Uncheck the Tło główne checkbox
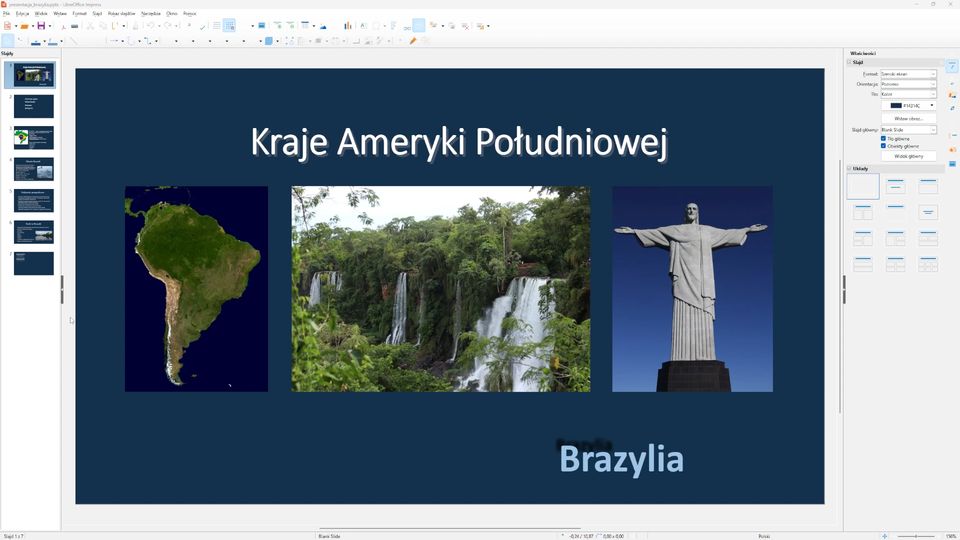The height and width of the screenshot is (540, 960). (883, 138)
